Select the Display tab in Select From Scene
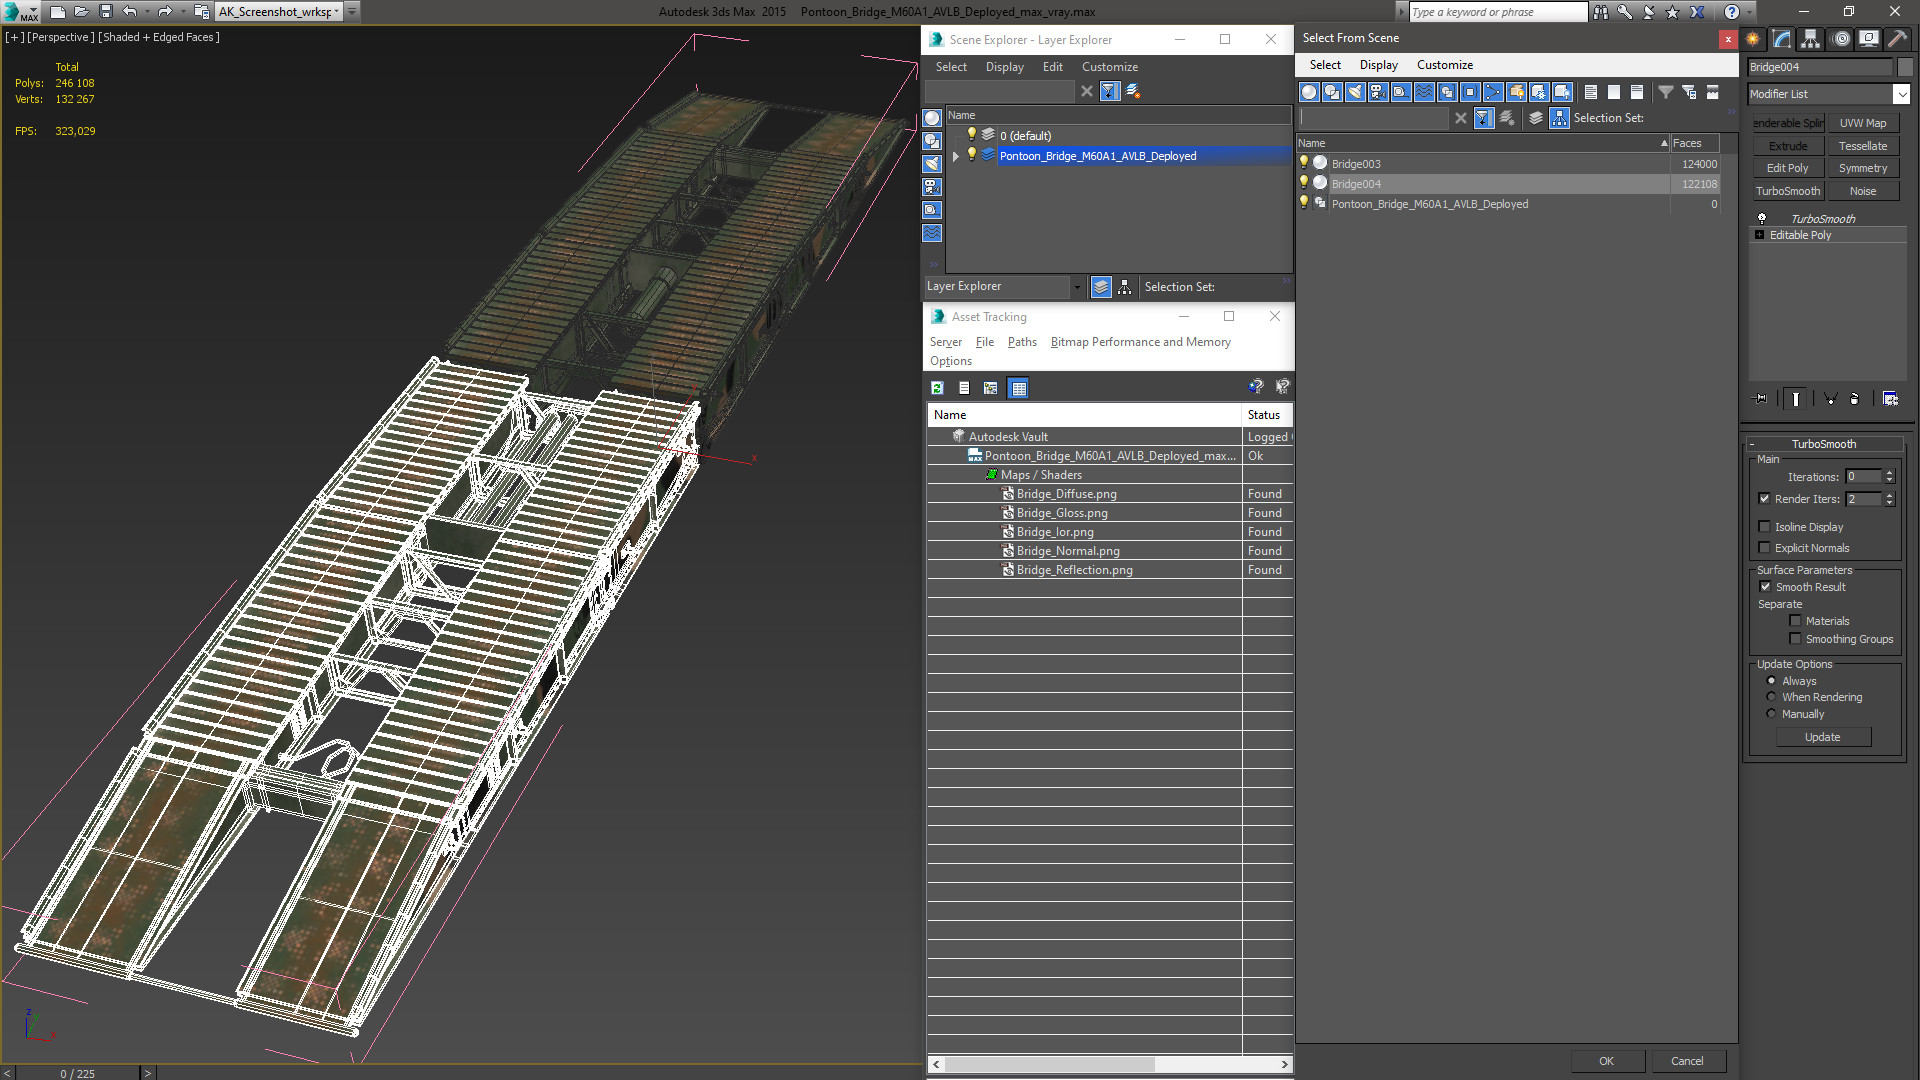Image resolution: width=1920 pixels, height=1080 pixels. 1378,63
